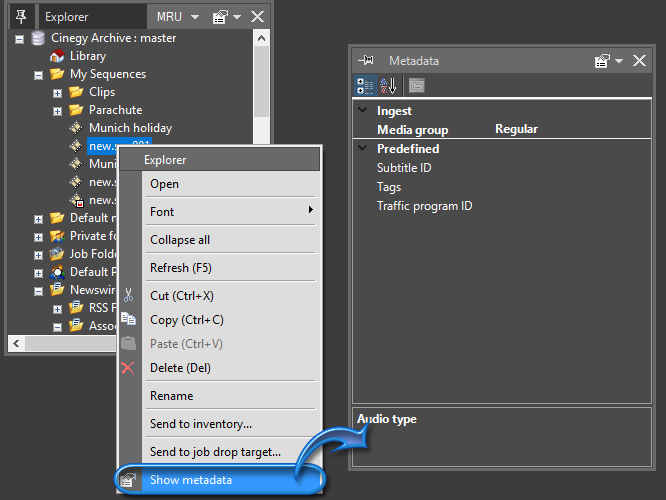Collapse the Predefined metadata section

[363, 149]
